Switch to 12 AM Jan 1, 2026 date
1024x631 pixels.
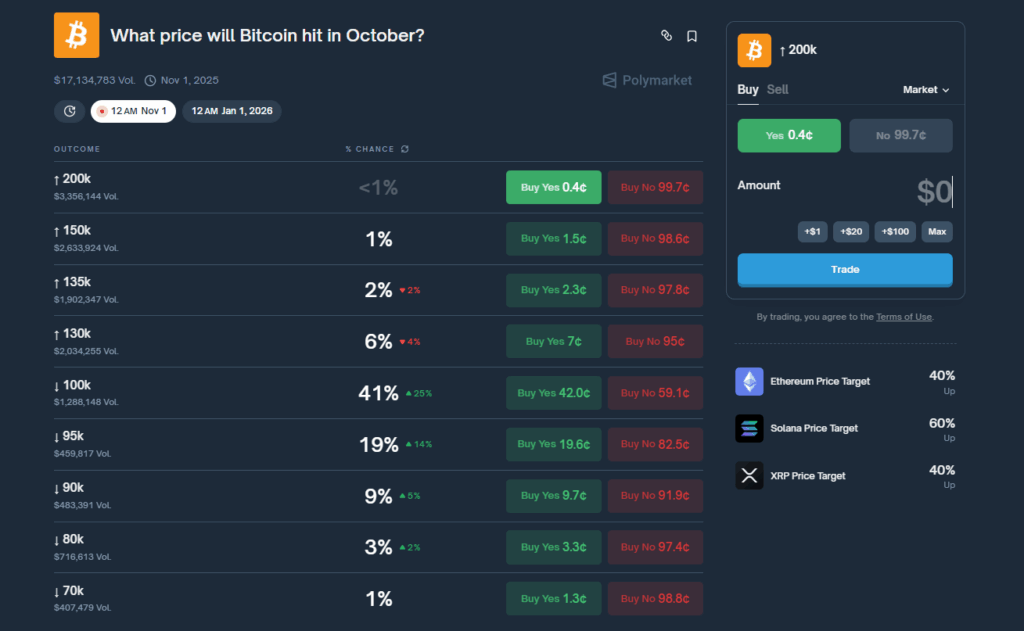(x=232, y=111)
